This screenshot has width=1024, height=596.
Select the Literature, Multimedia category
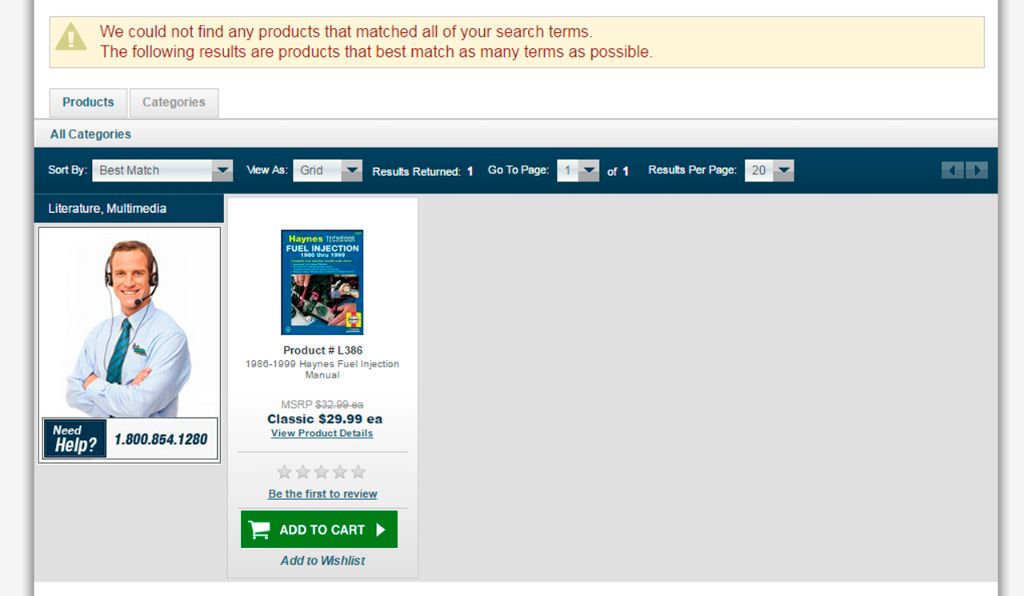(107, 208)
